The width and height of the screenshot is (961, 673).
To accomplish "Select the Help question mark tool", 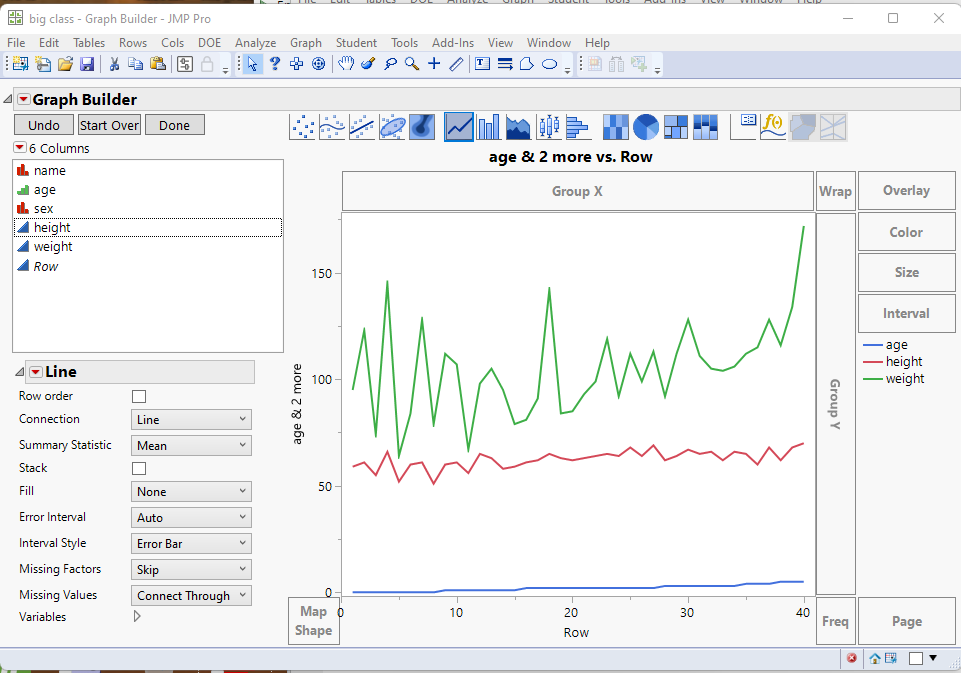I will 275,64.
